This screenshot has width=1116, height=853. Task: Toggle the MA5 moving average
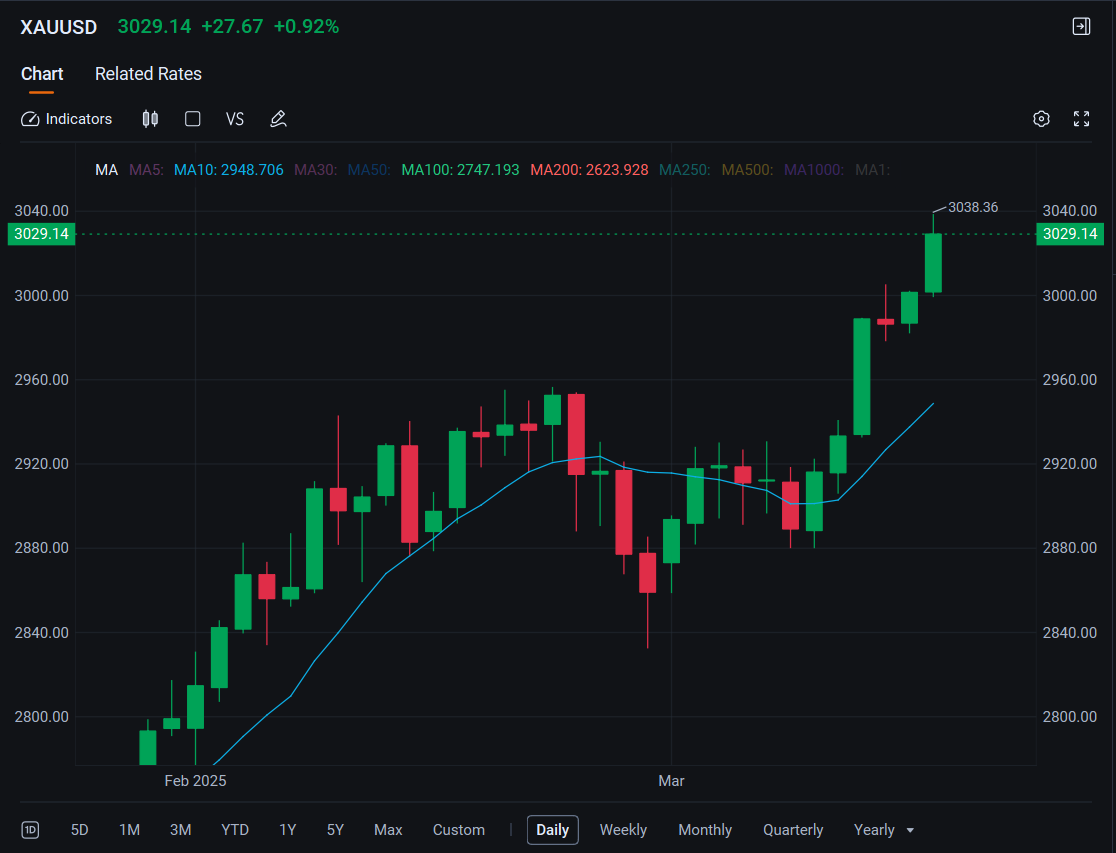(x=146, y=170)
